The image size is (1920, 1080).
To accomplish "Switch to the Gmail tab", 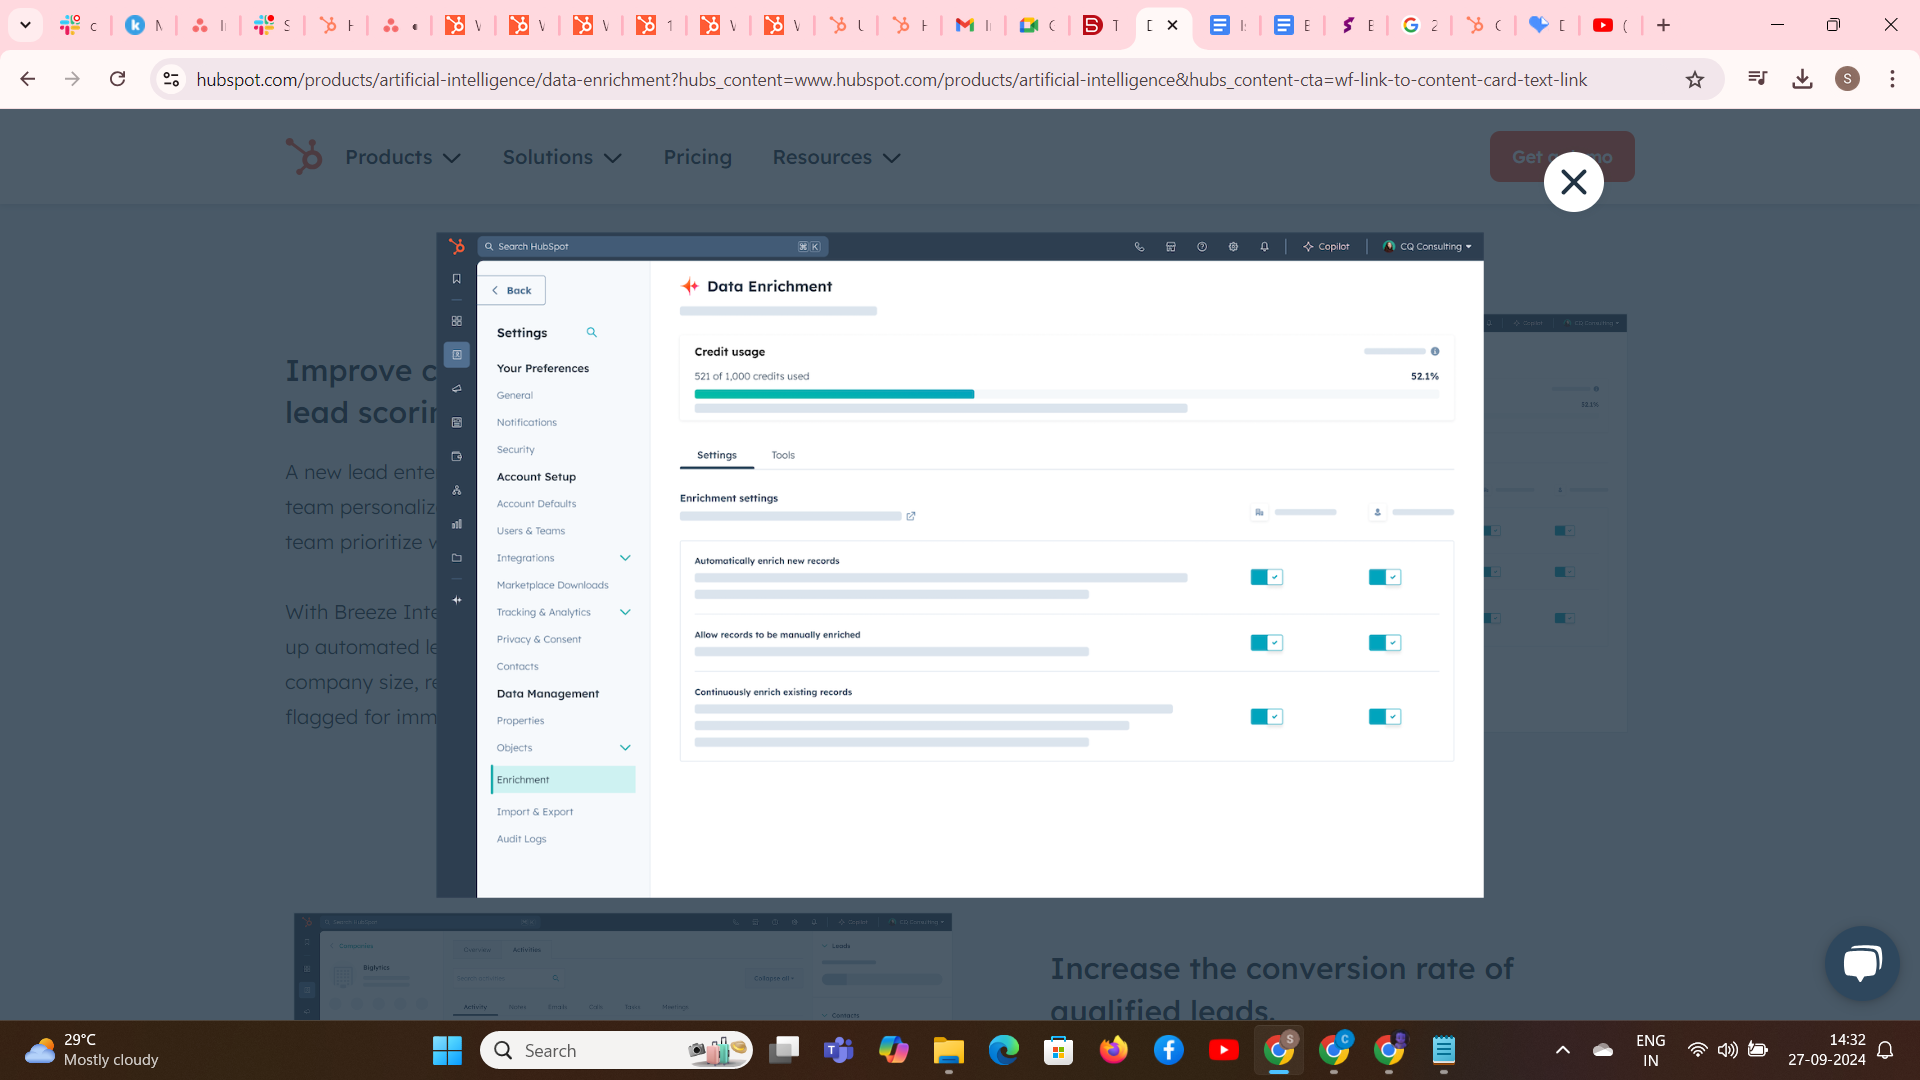I will click(972, 25).
